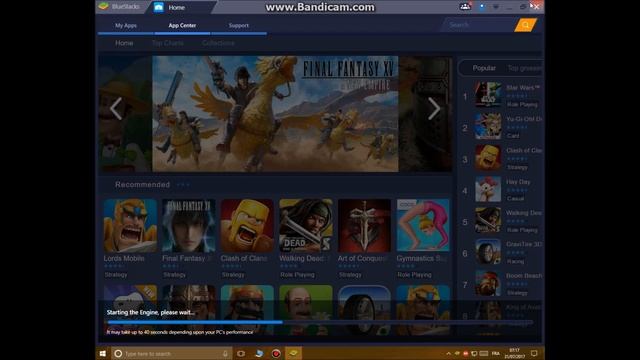Click the orange search magnifier button
The width and height of the screenshot is (640, 360).
click(x=526, y=25)
